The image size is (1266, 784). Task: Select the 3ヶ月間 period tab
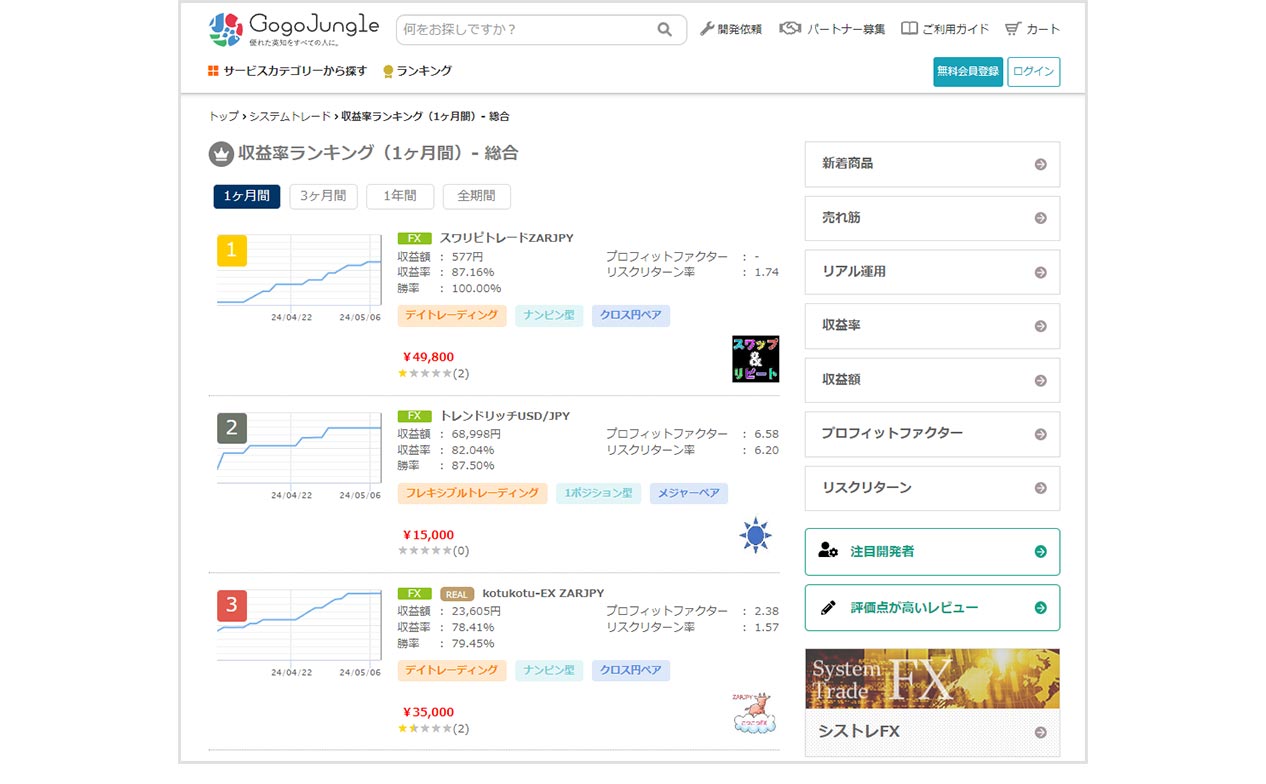point(324,196)
